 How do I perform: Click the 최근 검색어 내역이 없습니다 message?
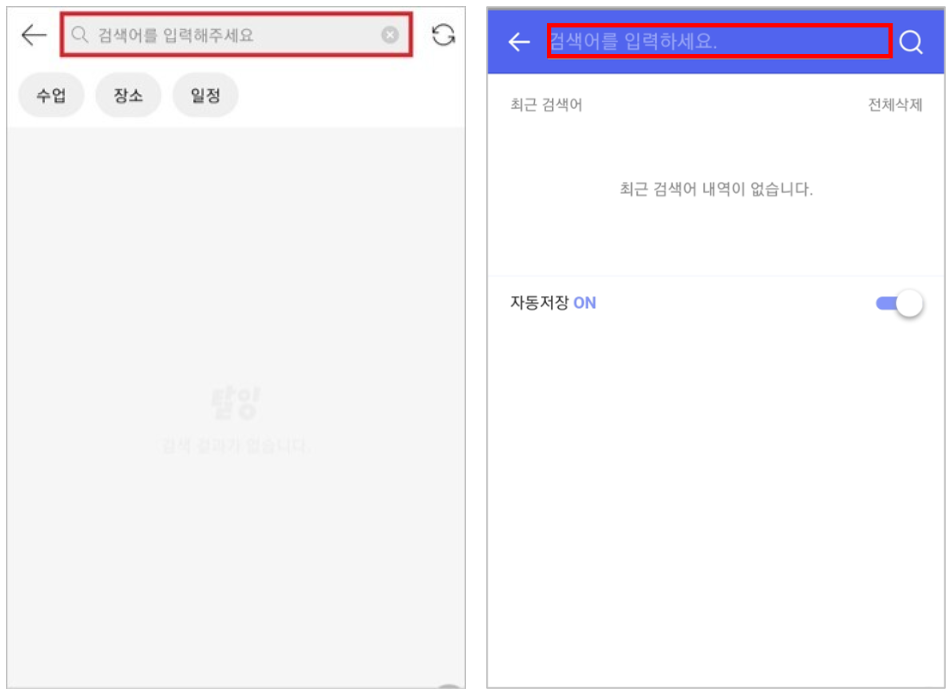coord(716,189)
